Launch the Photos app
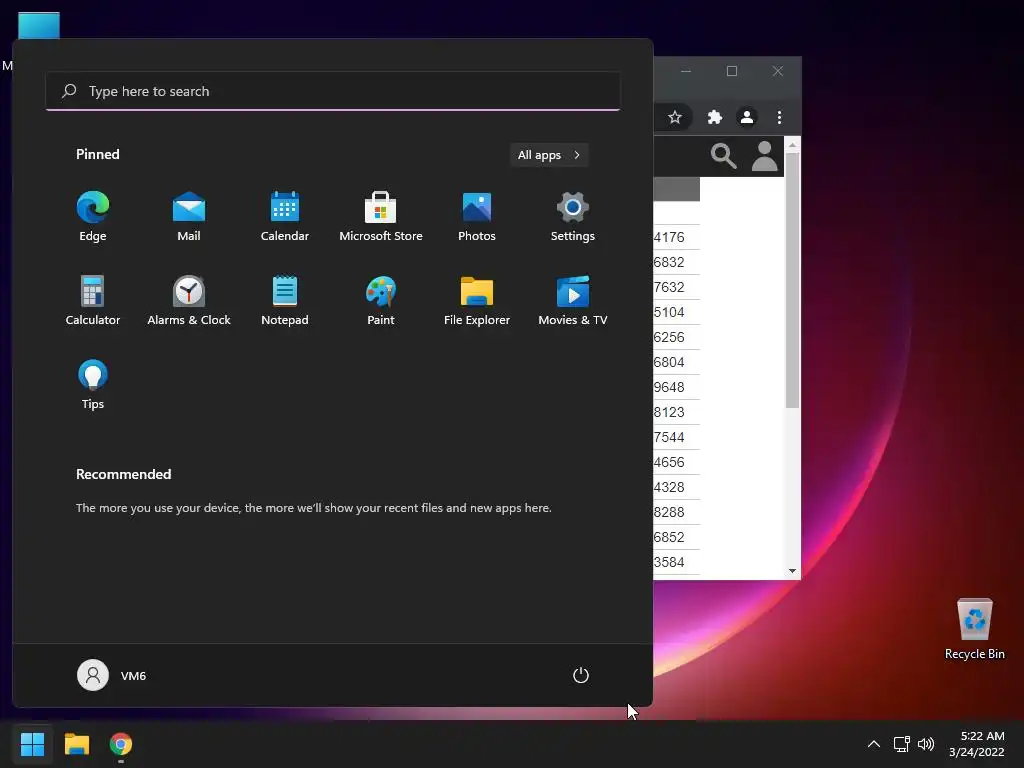This screenshot has height=768, width=1024. coord(477,217)
